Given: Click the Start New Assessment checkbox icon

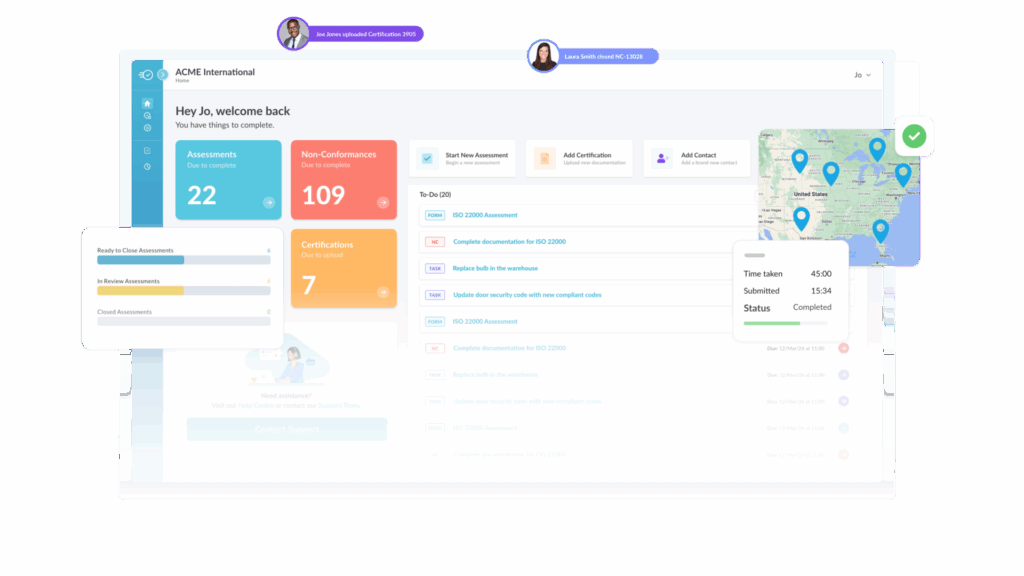Looking at the screenshot, I should pyautogui.click(x=427, y=158).
